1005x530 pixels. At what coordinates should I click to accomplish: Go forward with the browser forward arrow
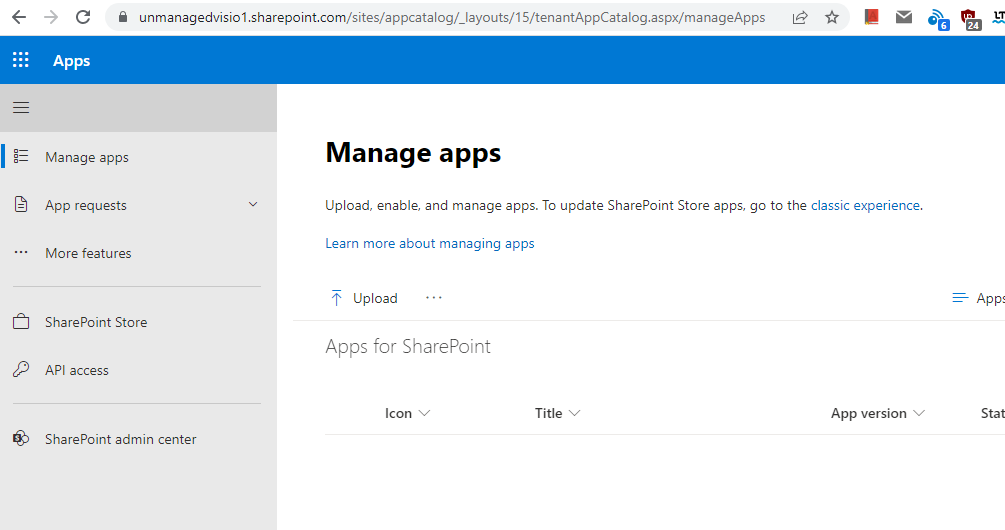point(51,17)
